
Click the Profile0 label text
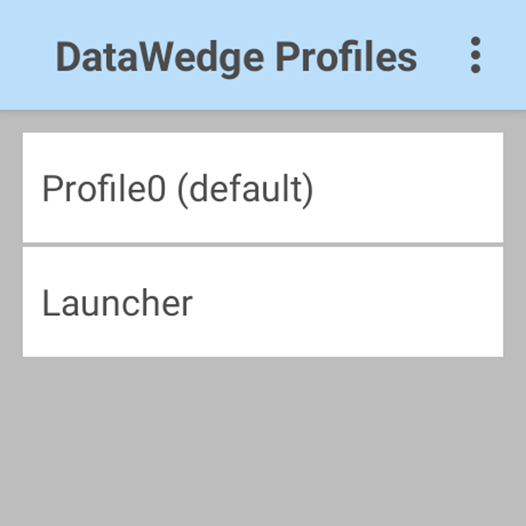[104, 189]
